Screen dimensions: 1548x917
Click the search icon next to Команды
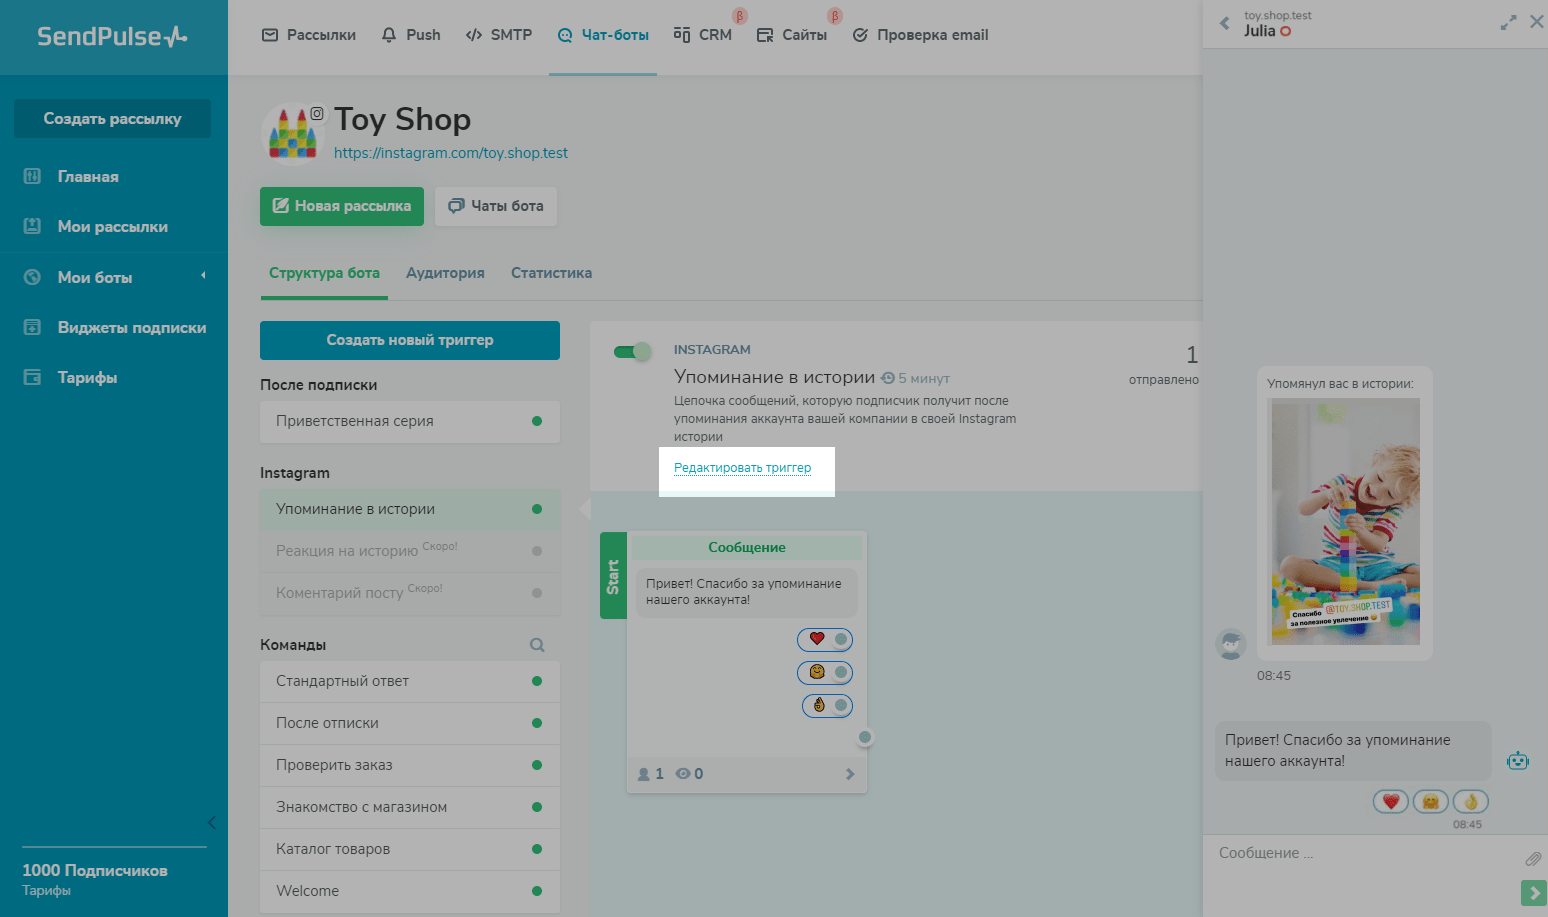coord(537,645)
